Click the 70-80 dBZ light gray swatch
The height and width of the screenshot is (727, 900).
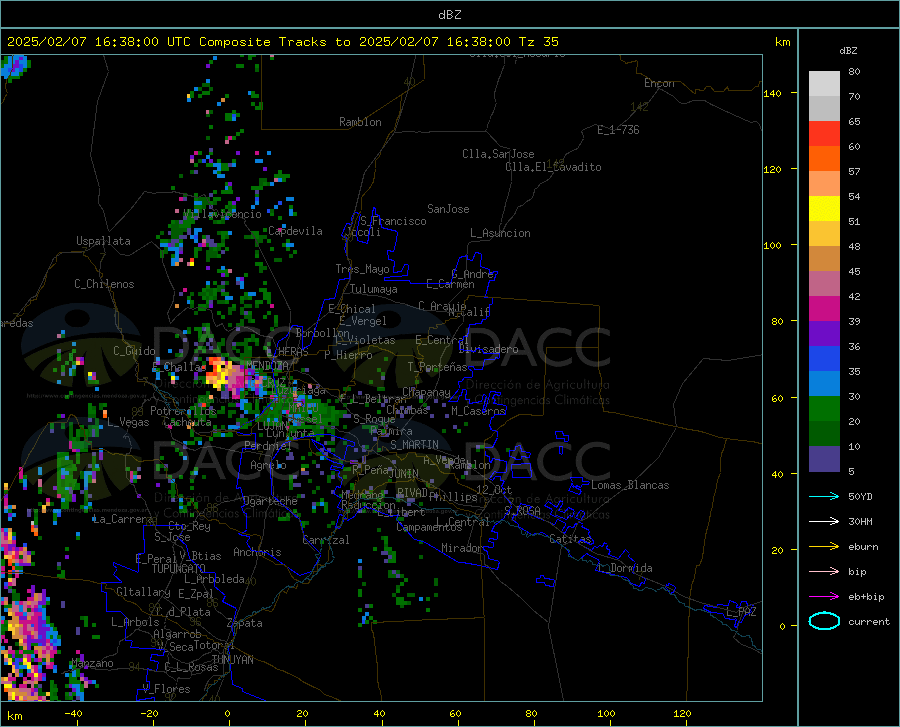[824, 84]
